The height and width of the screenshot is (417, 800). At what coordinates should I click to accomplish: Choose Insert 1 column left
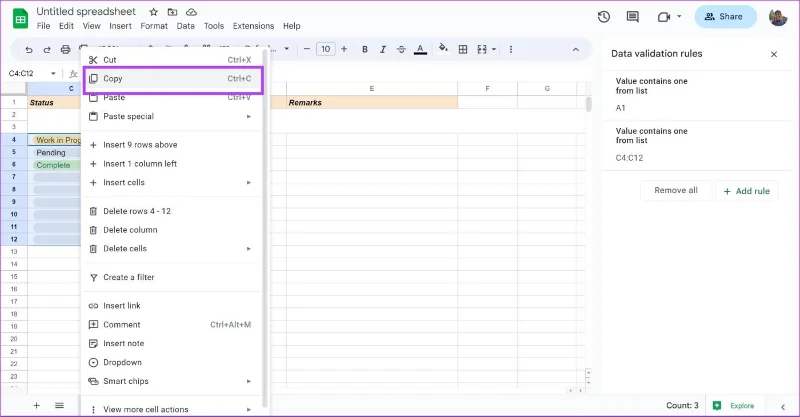171,164
